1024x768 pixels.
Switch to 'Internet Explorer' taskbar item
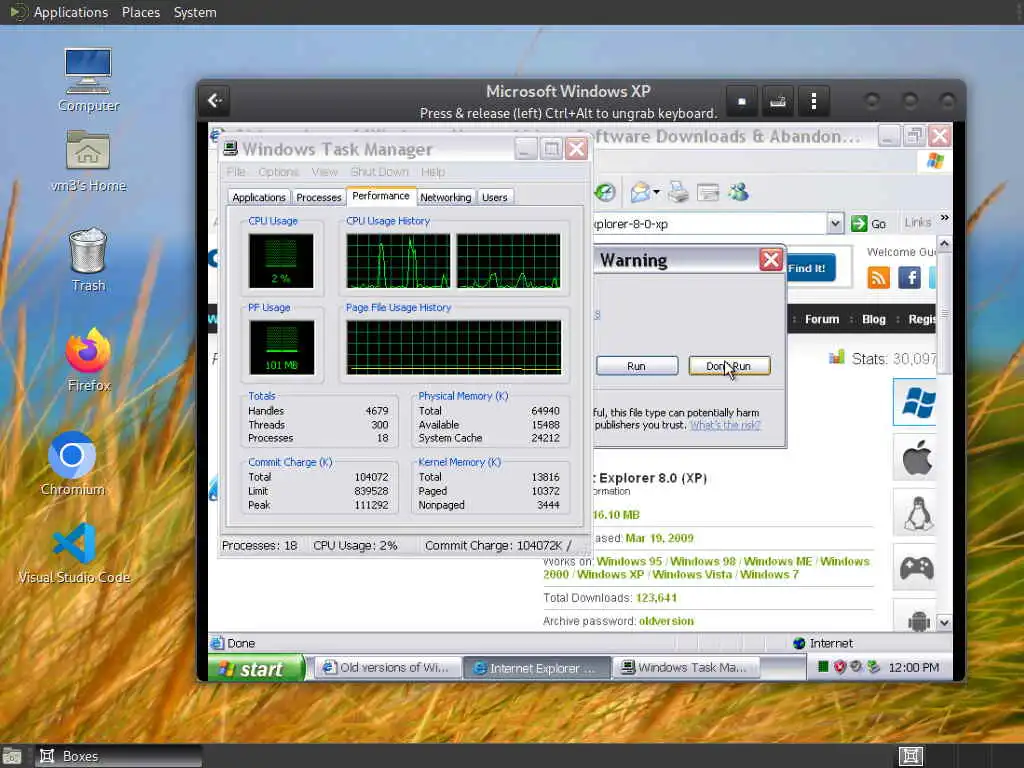click(536, 668)
